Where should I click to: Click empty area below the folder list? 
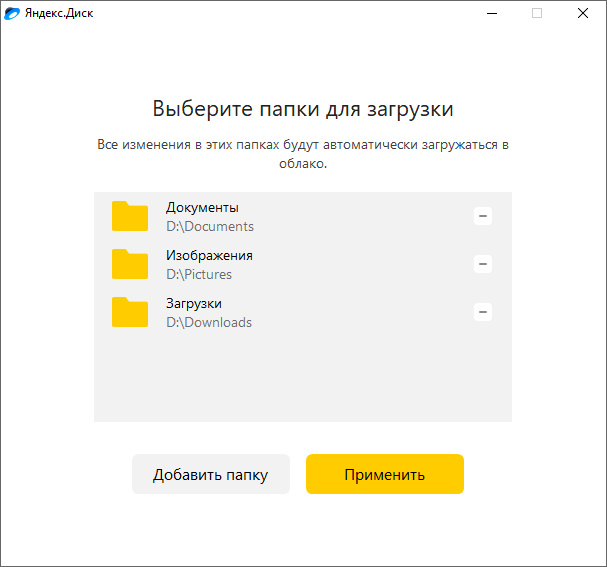click(303, 385)
